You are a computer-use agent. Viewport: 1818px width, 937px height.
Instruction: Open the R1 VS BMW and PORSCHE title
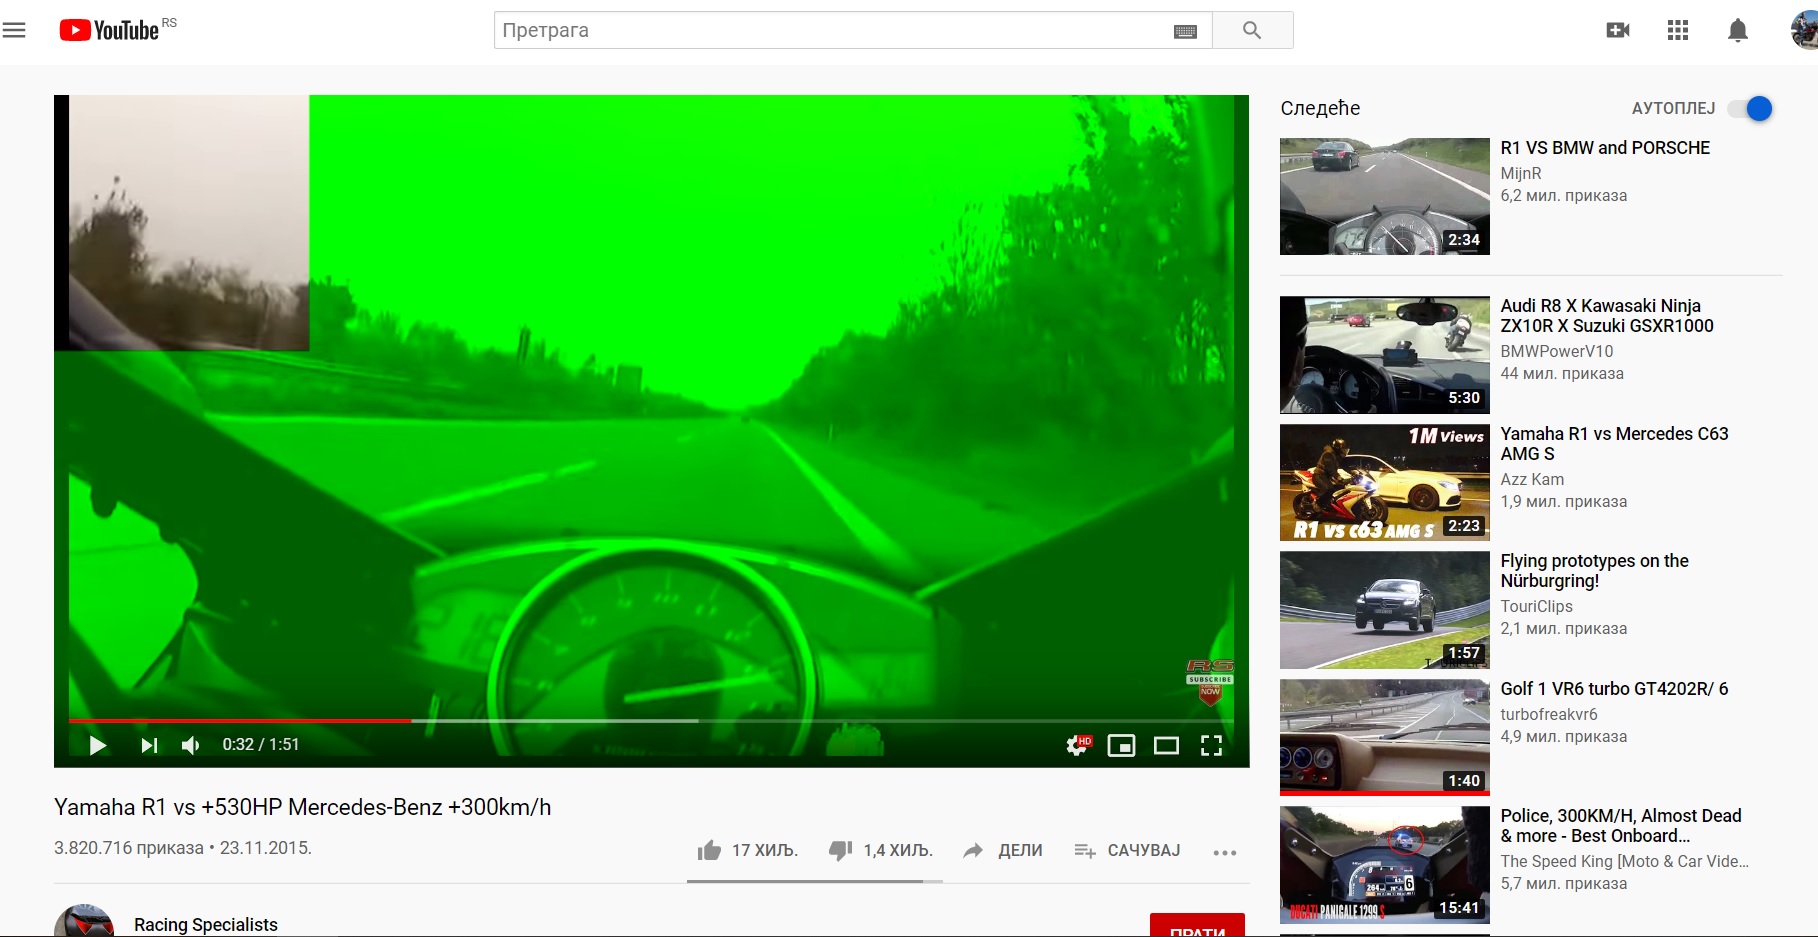pos(1605,148)
